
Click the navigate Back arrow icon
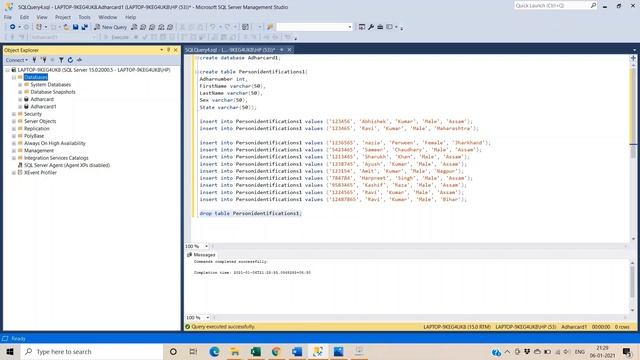click(13, 27)
